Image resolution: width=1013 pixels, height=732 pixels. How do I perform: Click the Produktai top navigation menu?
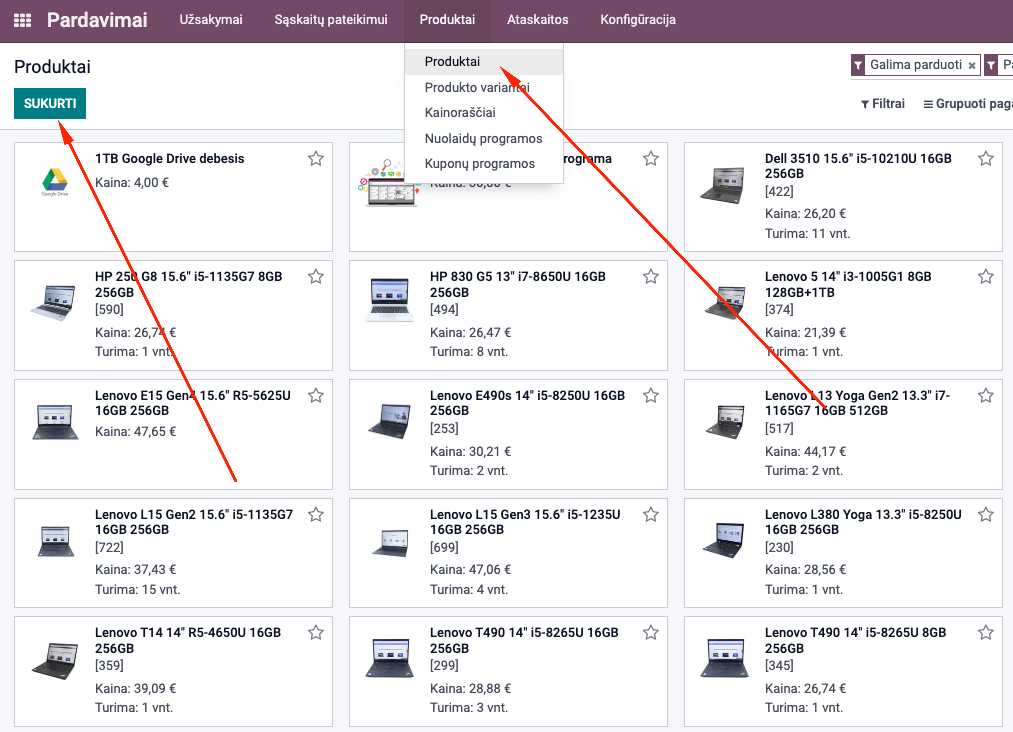(x=447, y=20)
